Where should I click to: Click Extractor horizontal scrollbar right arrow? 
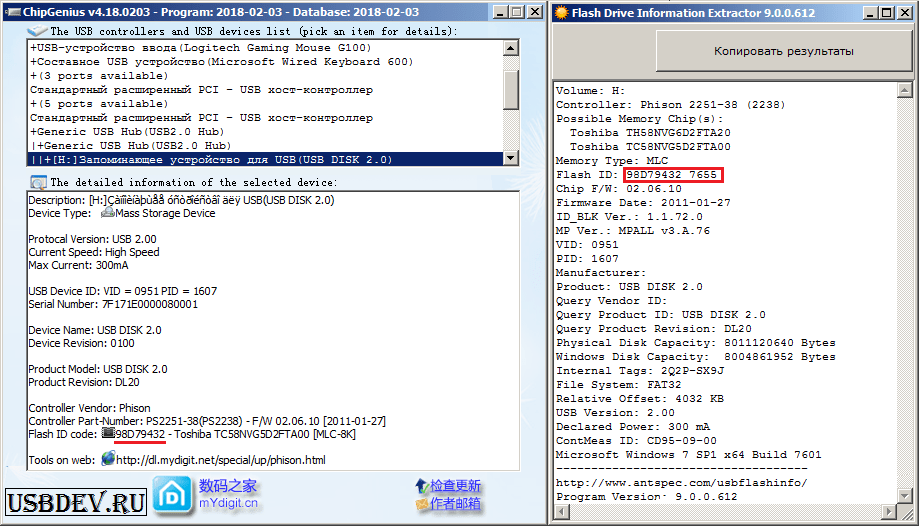[890, 512]
